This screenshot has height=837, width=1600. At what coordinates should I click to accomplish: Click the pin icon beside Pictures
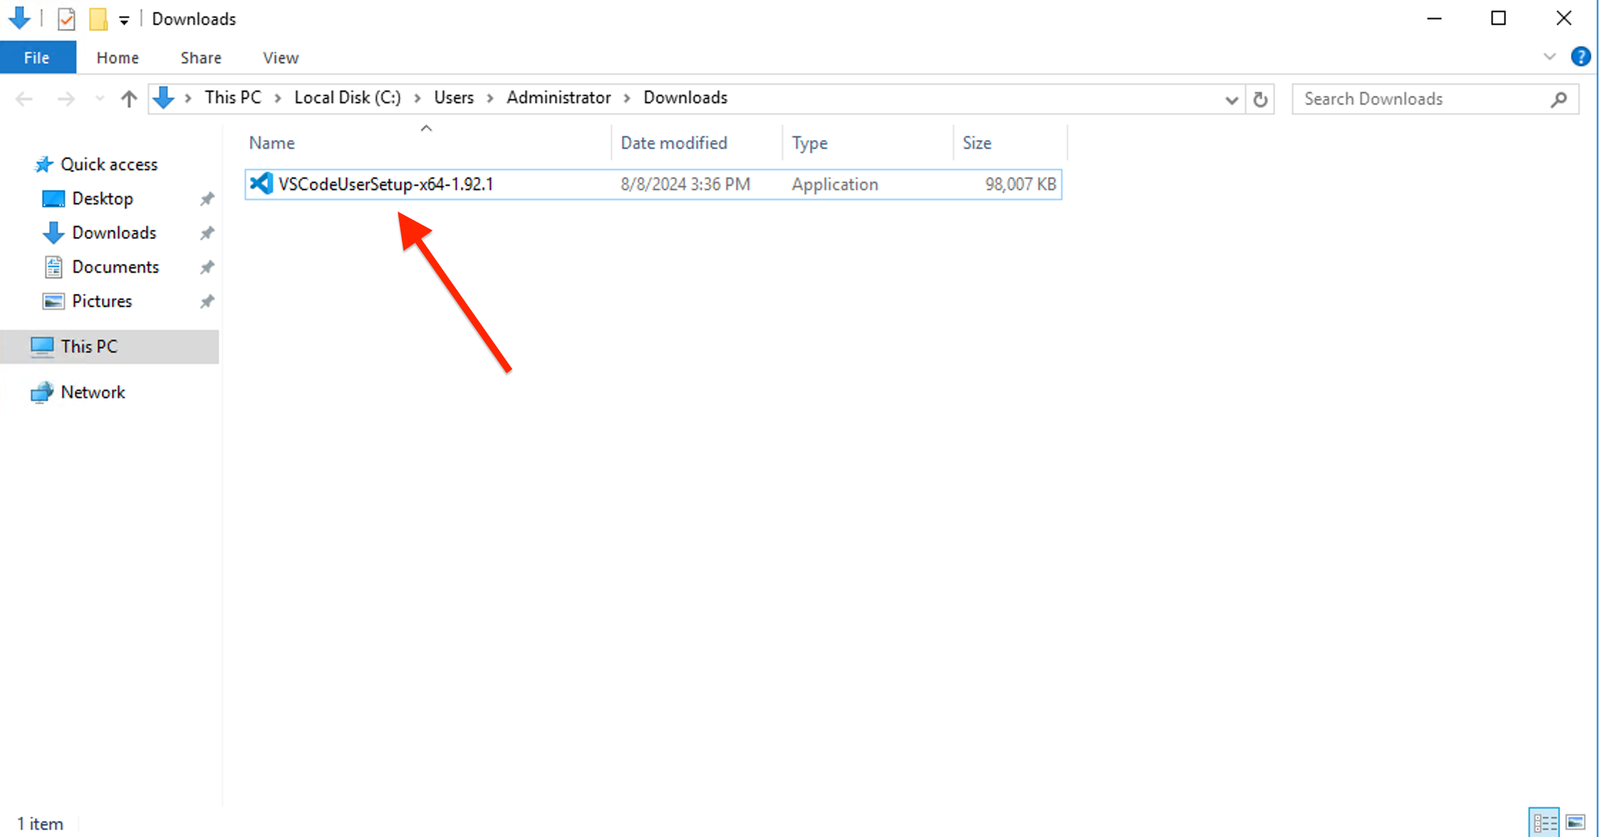coord(207,301)
